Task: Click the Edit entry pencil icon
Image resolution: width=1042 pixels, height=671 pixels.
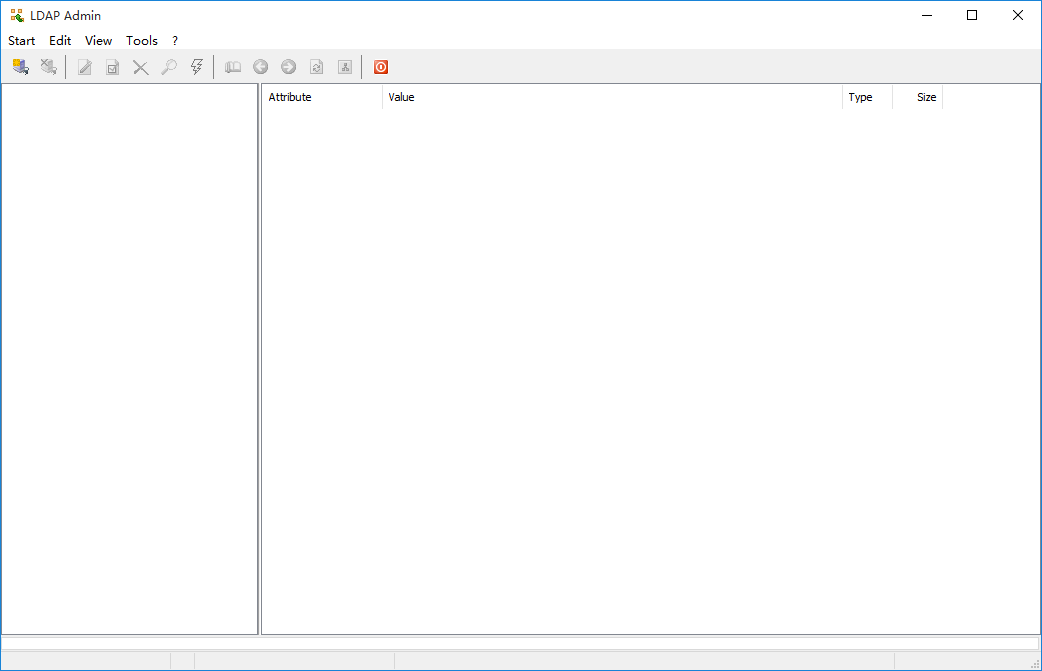Action: point(85,67)
